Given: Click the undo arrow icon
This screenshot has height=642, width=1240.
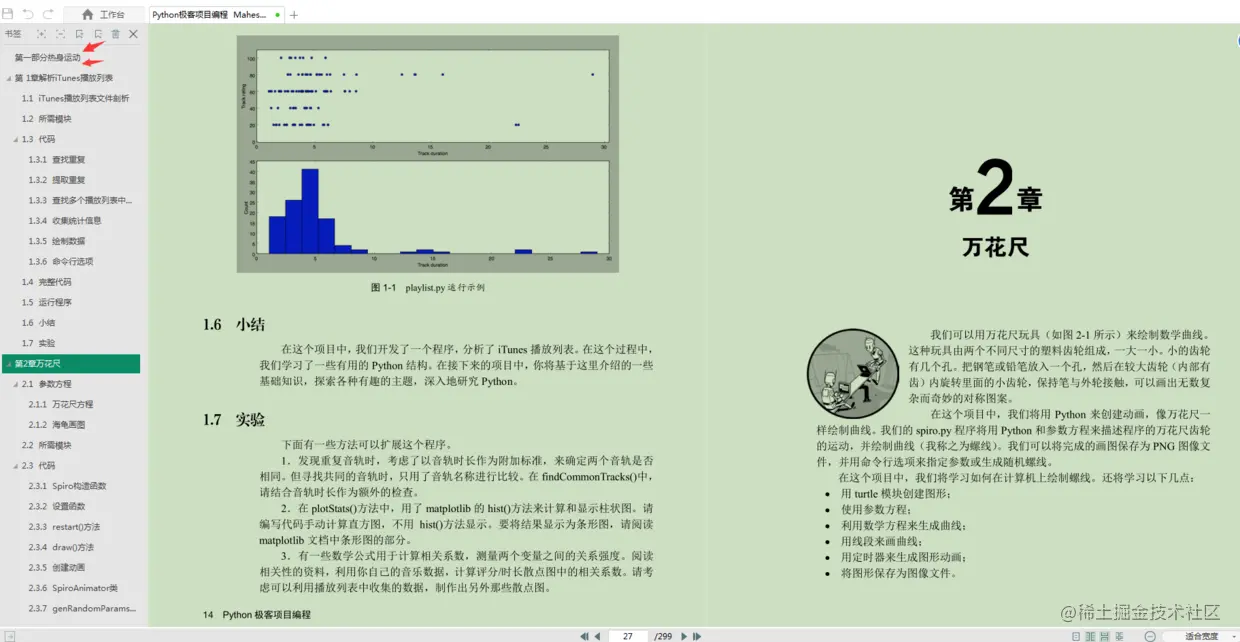Looking at the screenshot, I should pos(28,14).
